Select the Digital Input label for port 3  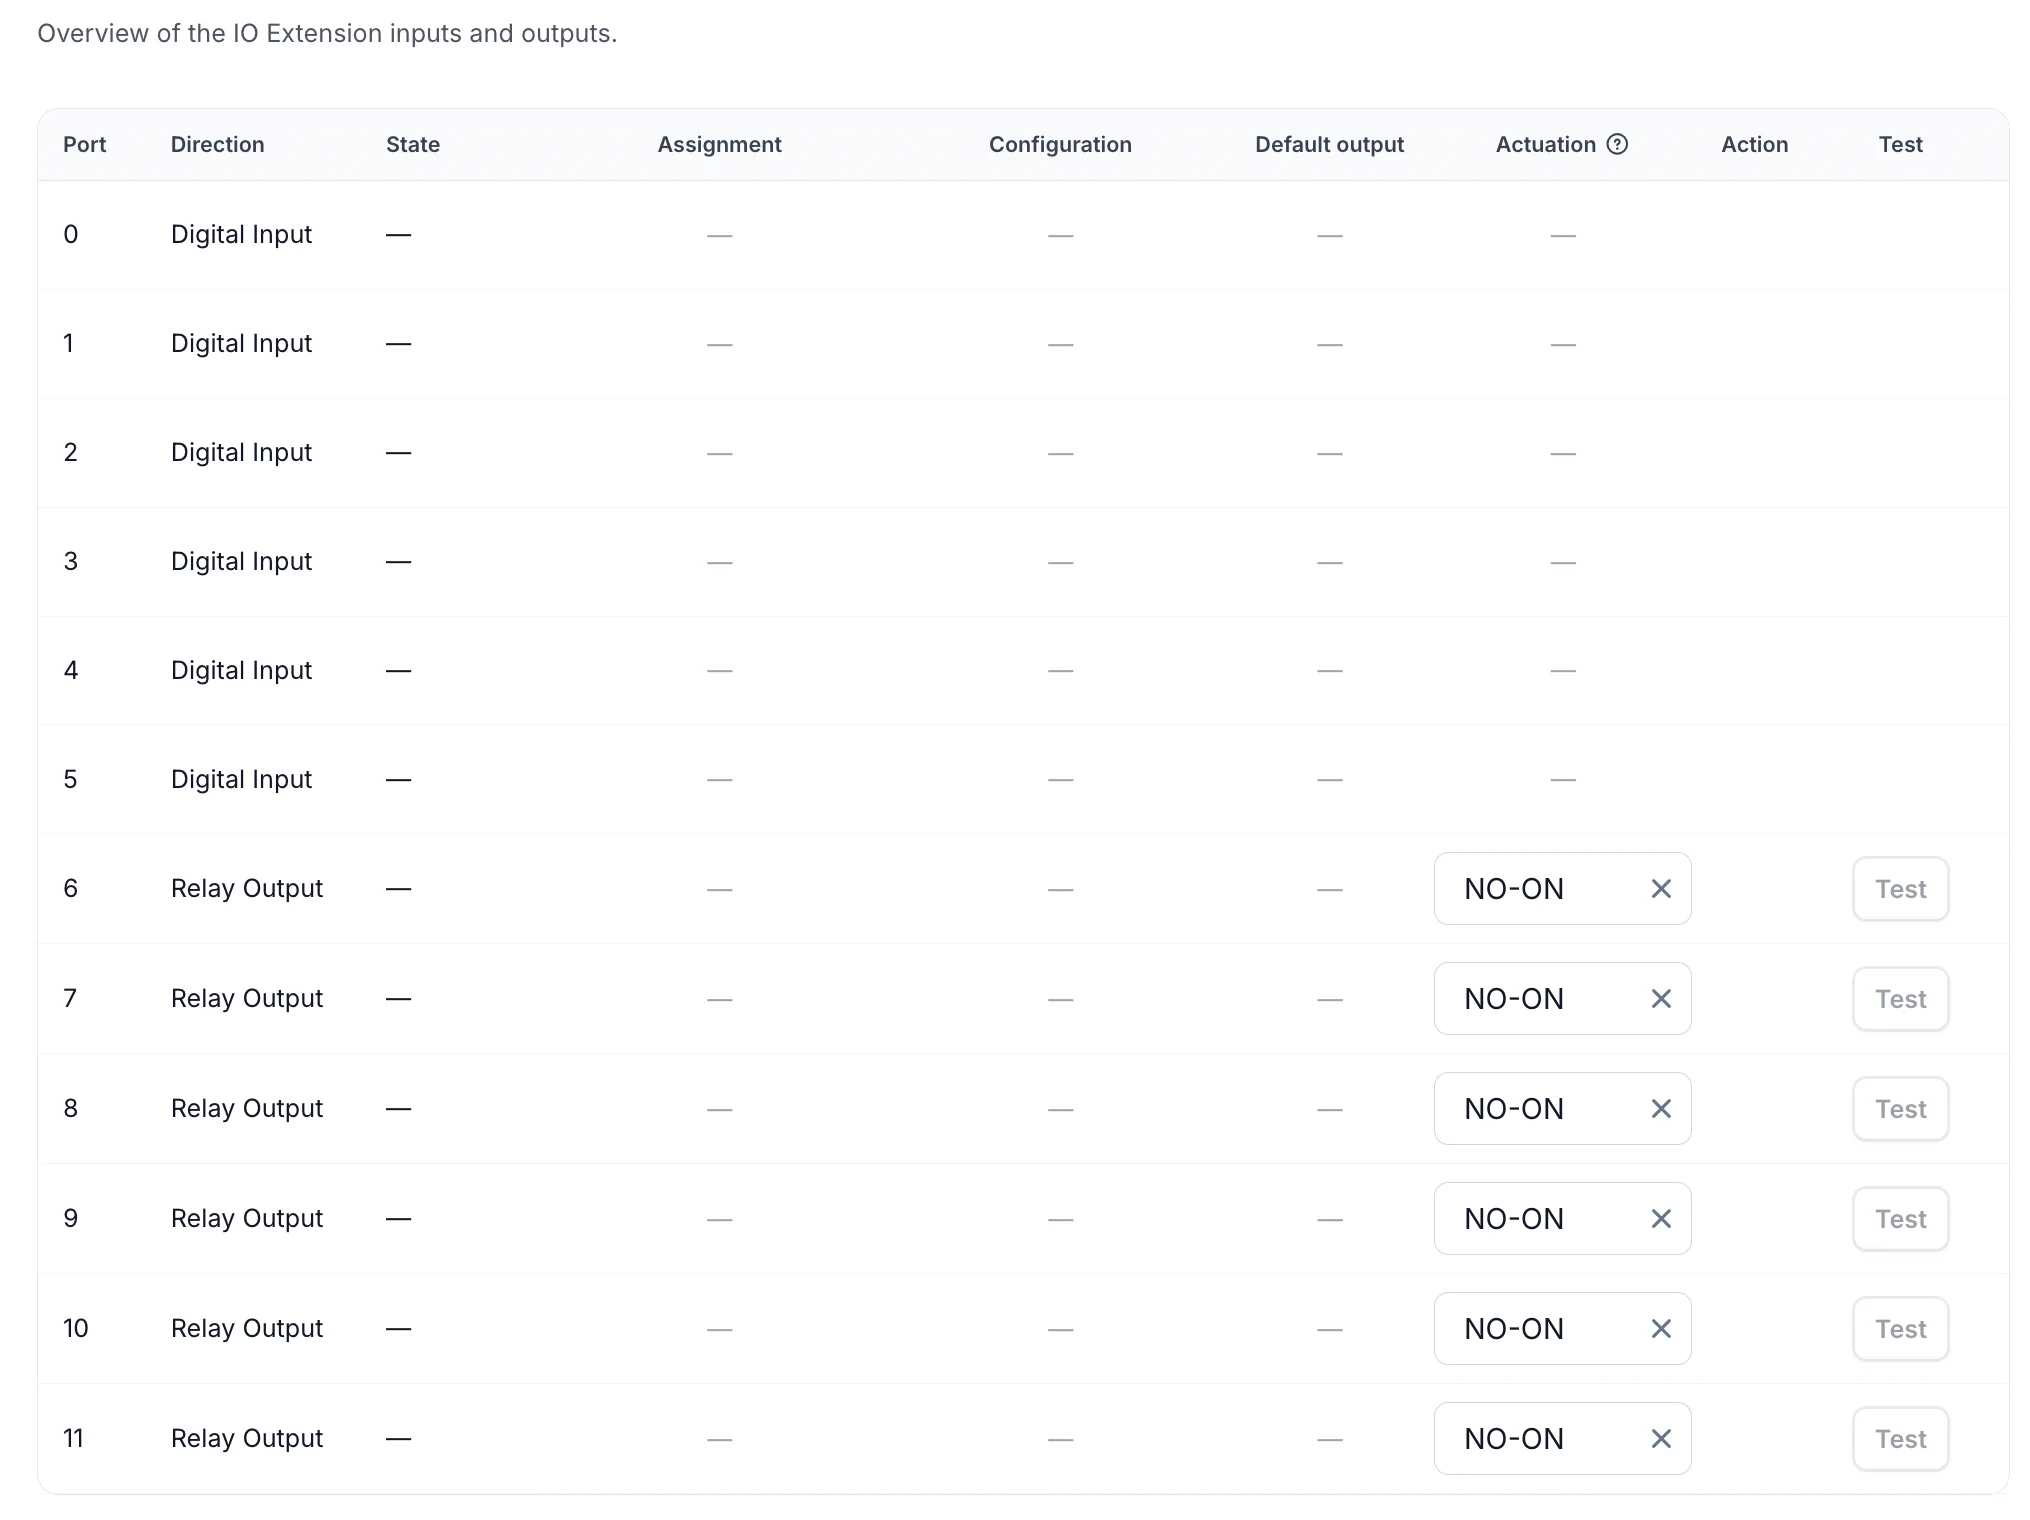(241, 561)
